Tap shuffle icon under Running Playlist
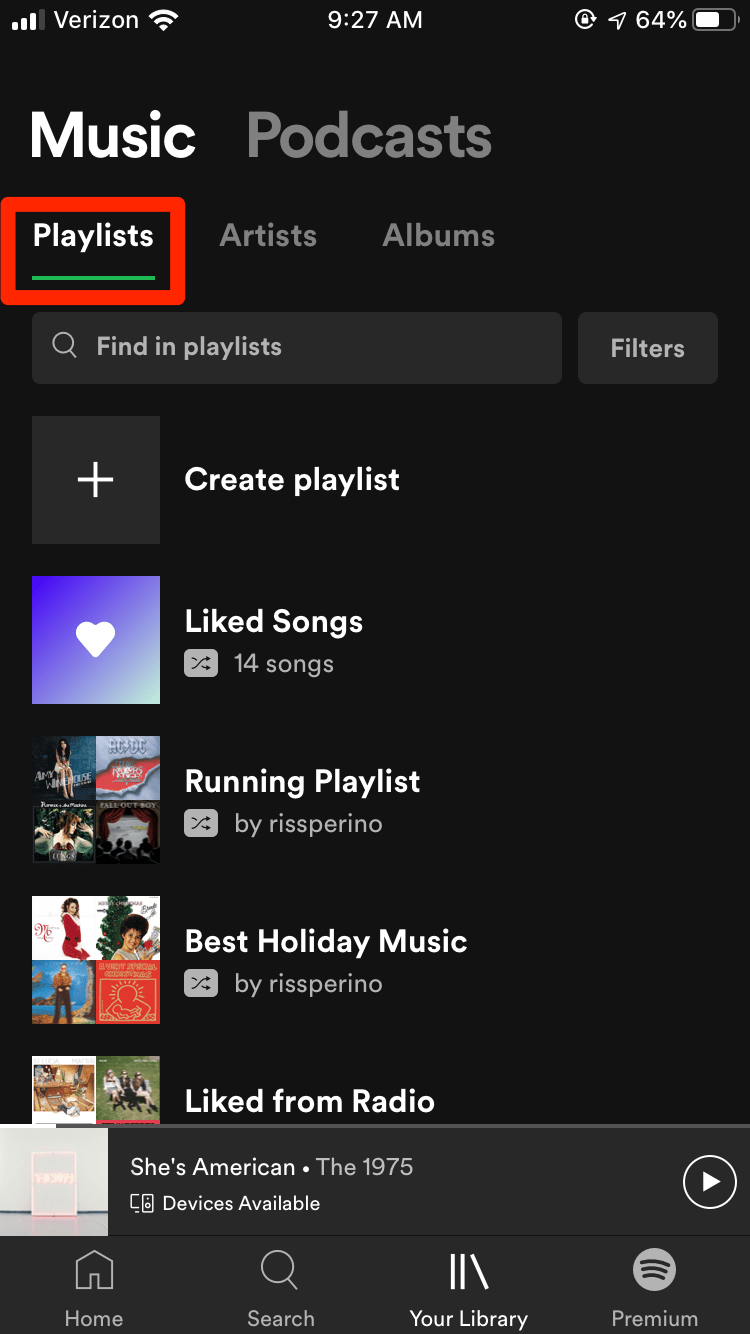The image size is (750, 1334). pyautogui.click(x=201, y=824)
